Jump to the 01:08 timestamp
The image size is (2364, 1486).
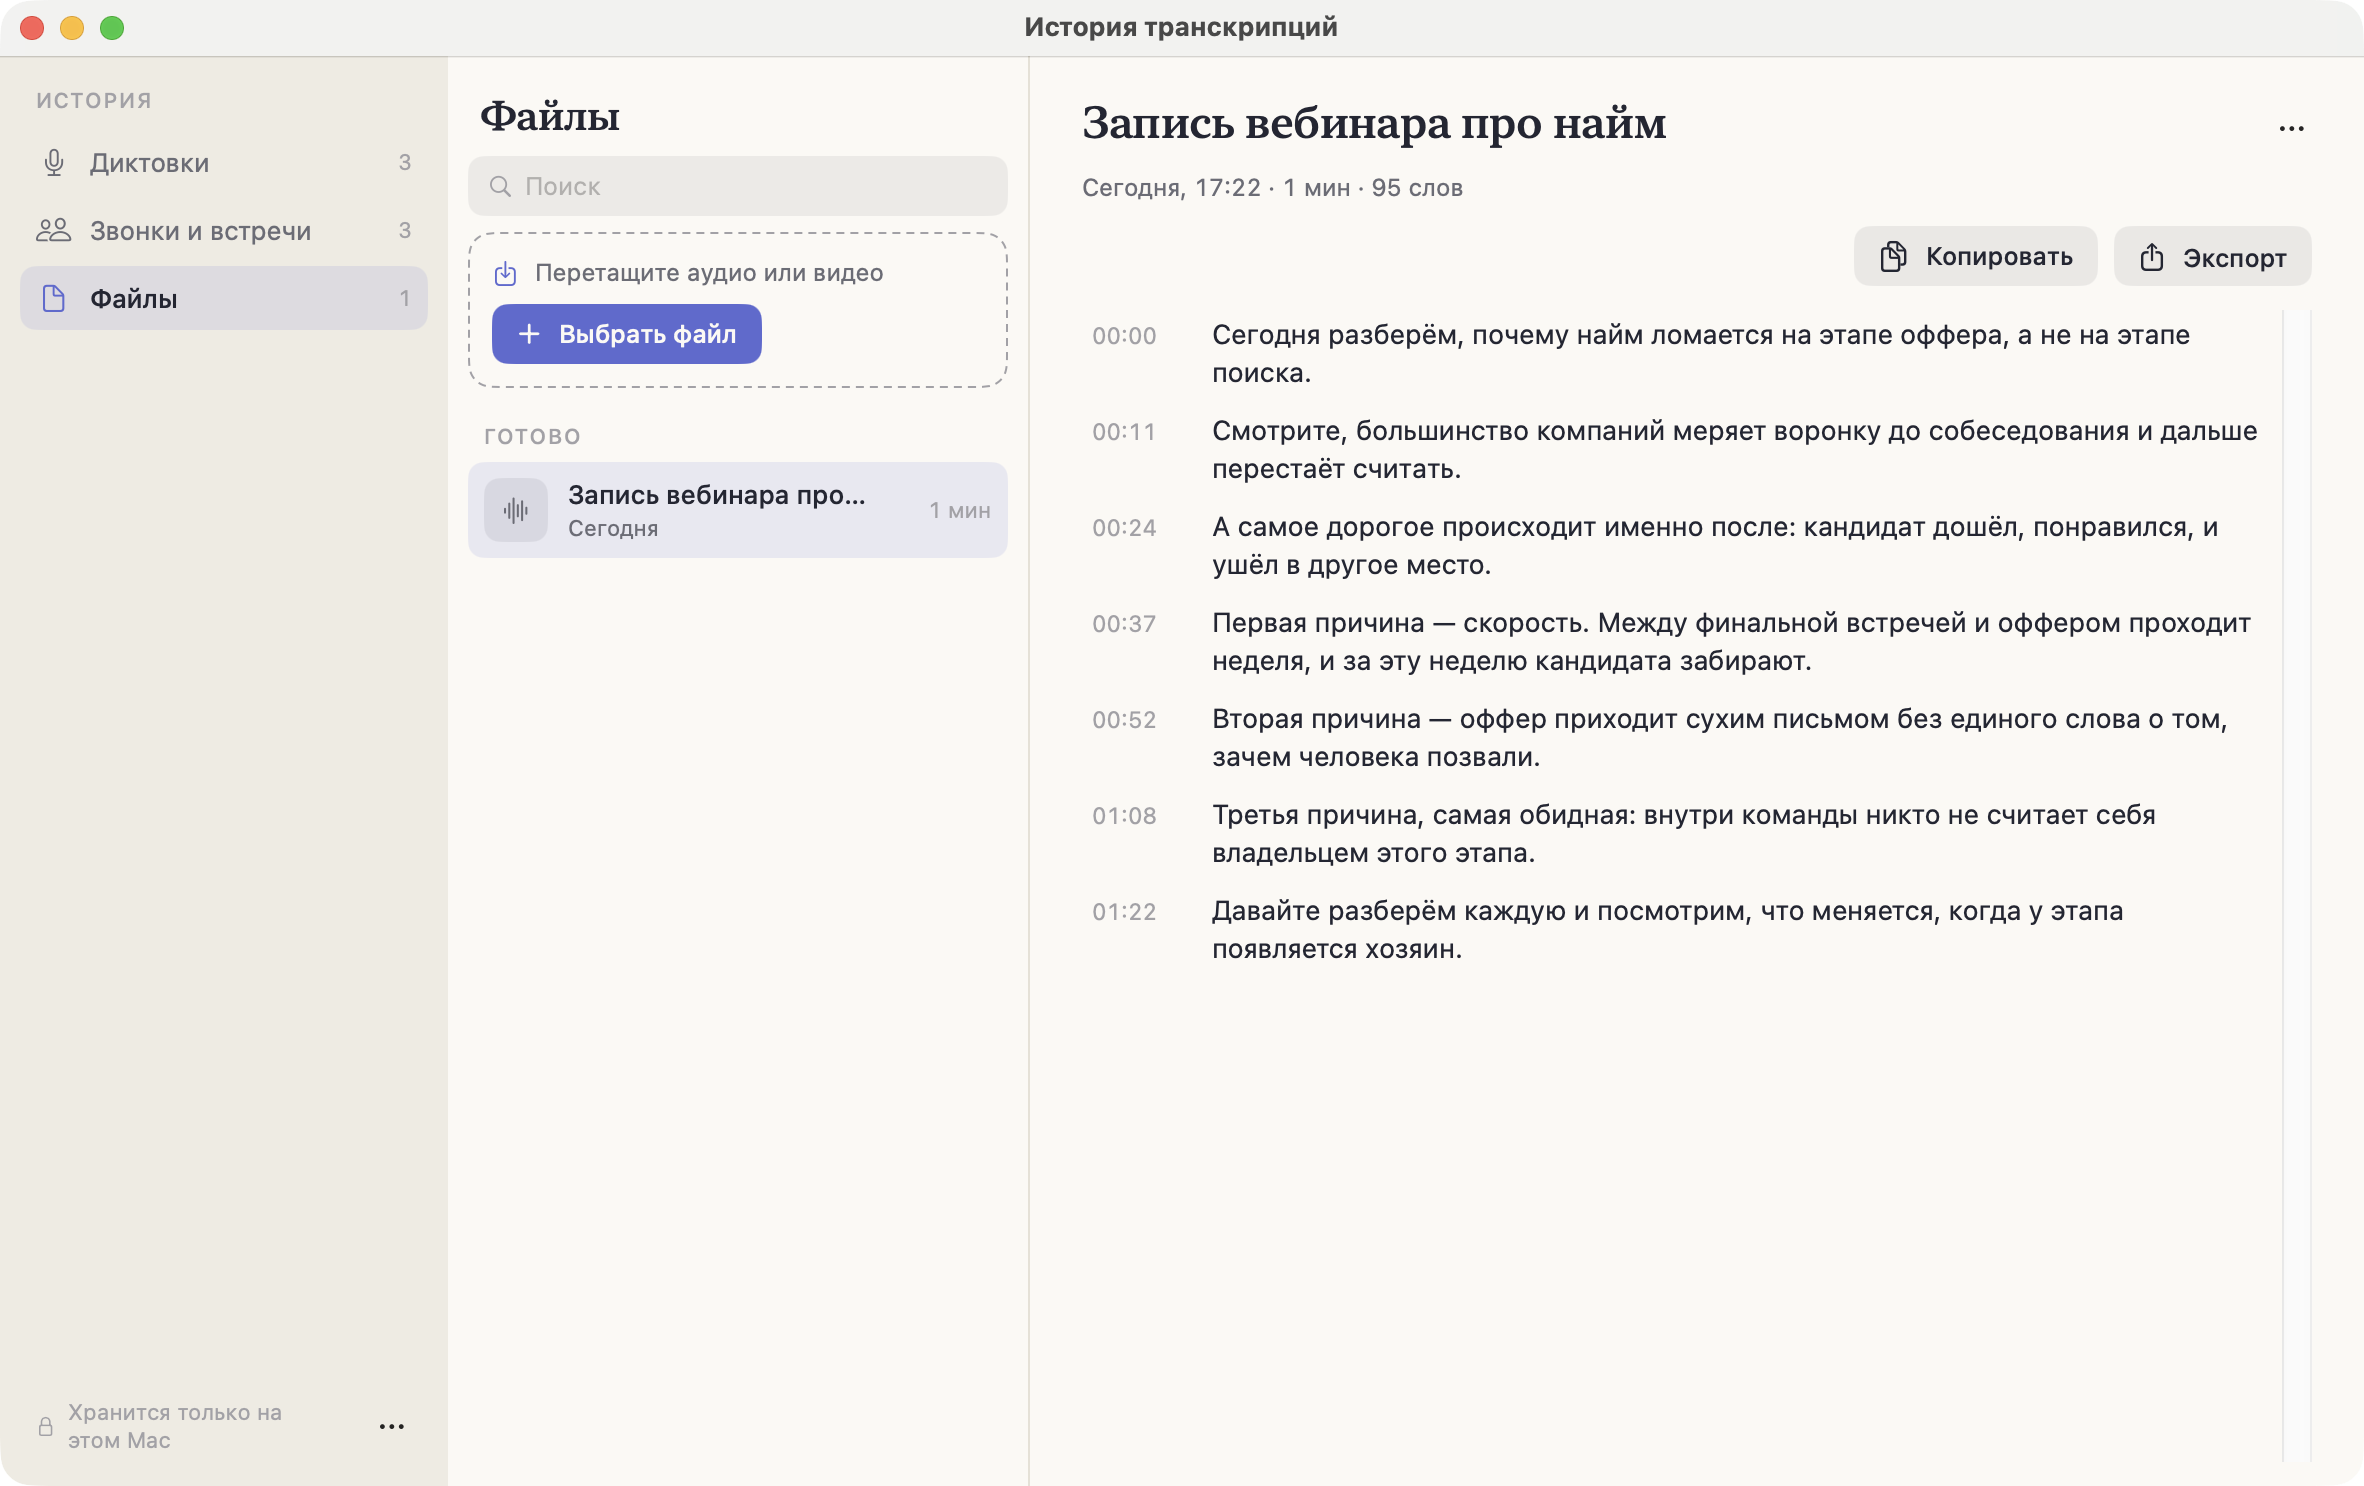pos(1124,816)
